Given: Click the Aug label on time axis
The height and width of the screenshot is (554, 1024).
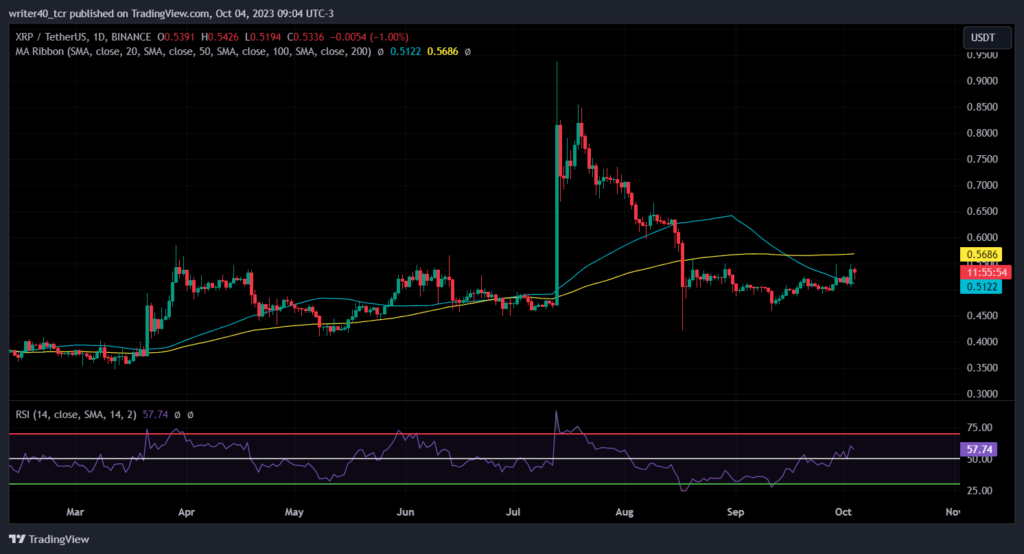Looking at the screenshot, I should tap(625, 512).
